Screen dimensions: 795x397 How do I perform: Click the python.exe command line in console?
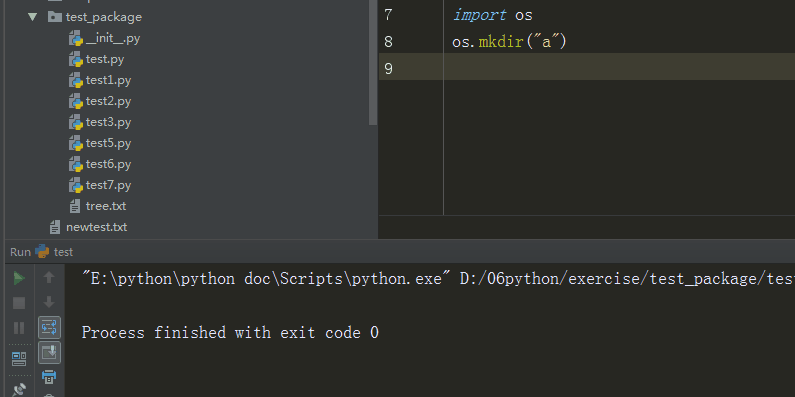438,278
